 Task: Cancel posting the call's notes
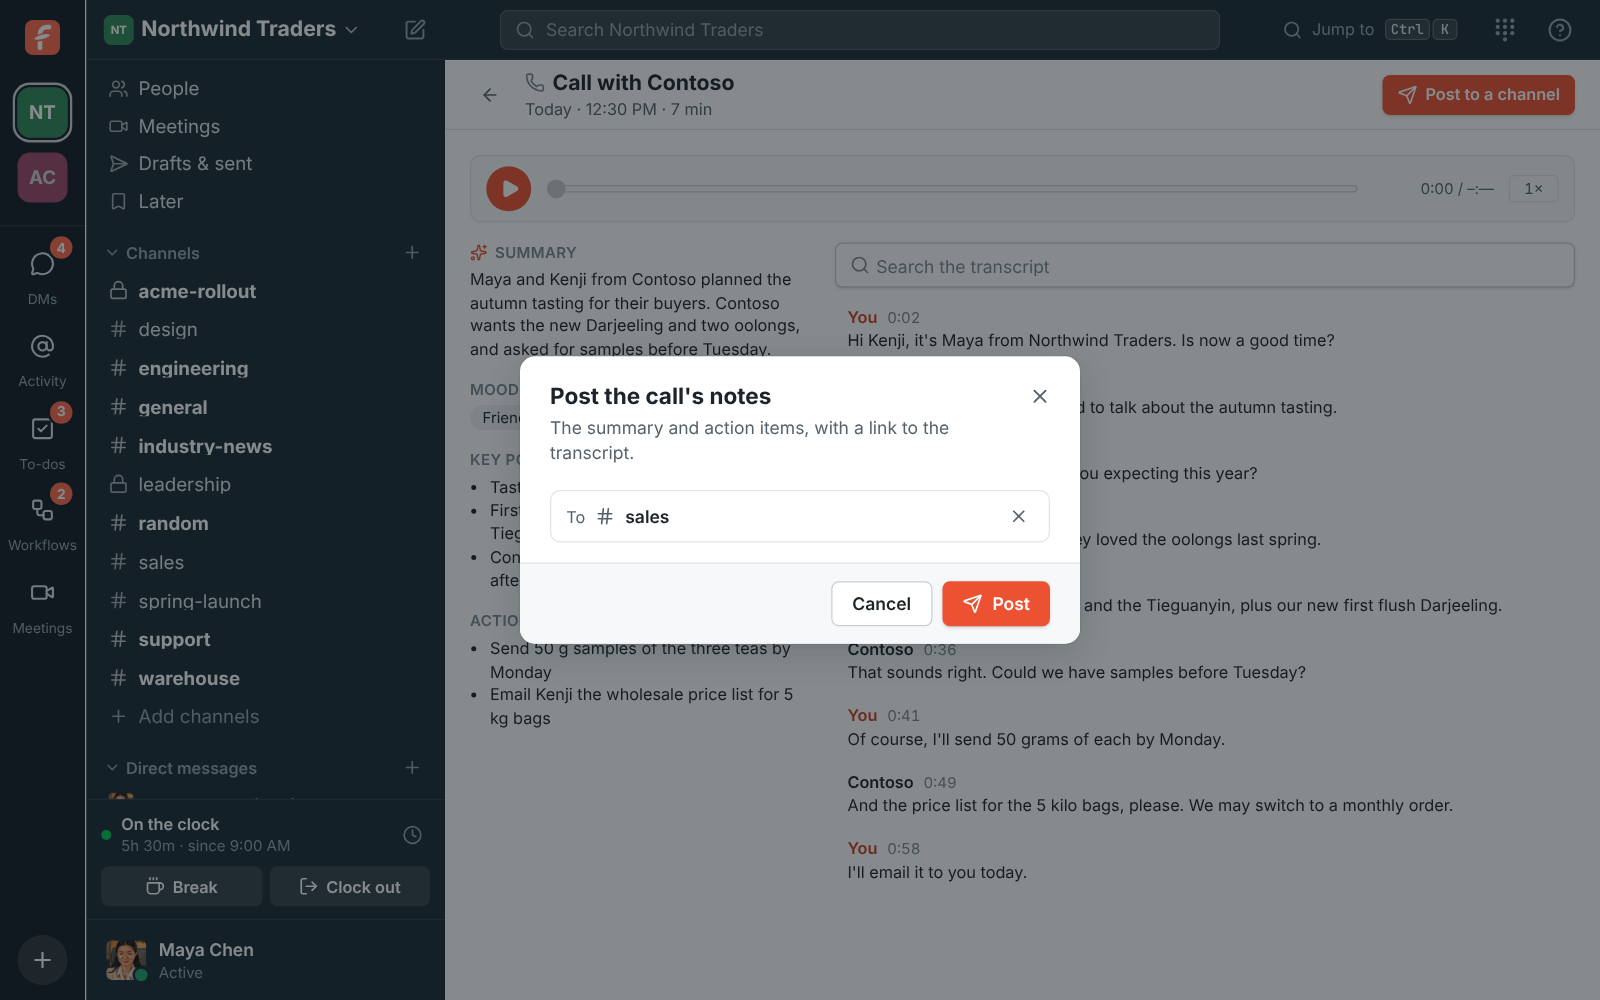pos(881,604)
